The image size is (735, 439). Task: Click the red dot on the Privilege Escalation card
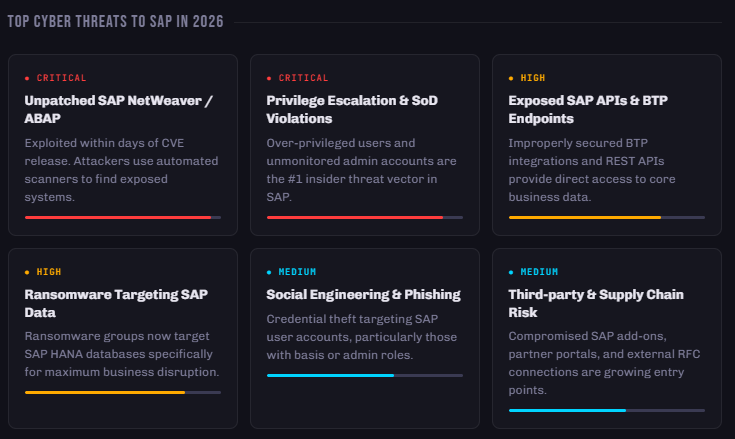(x=269, y=78)
